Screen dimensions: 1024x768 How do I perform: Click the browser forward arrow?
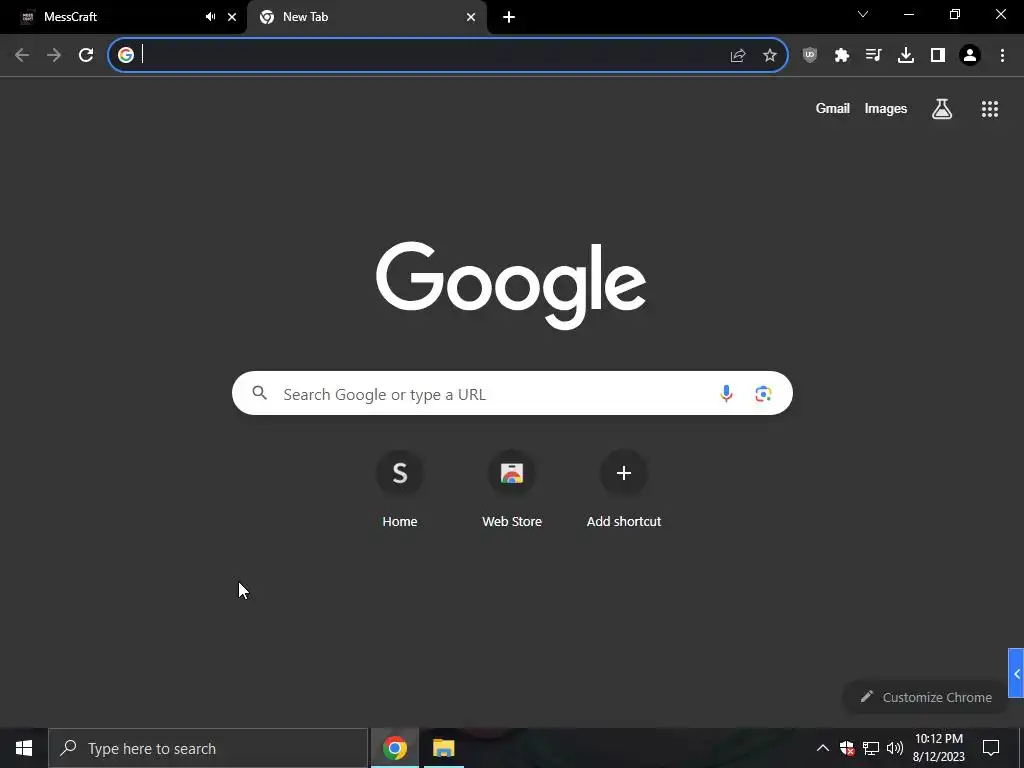click(x=54, y=55)
